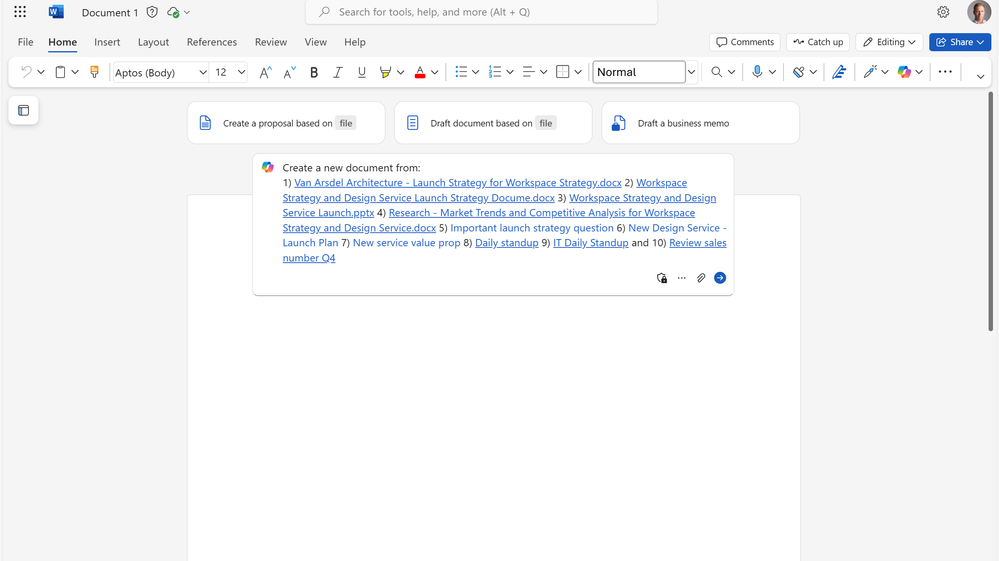The height and width of the screenshot is (561, 999).
Task: Click the Paste clipboard icon
Action: pyautogui.click(x=60, y=72)
